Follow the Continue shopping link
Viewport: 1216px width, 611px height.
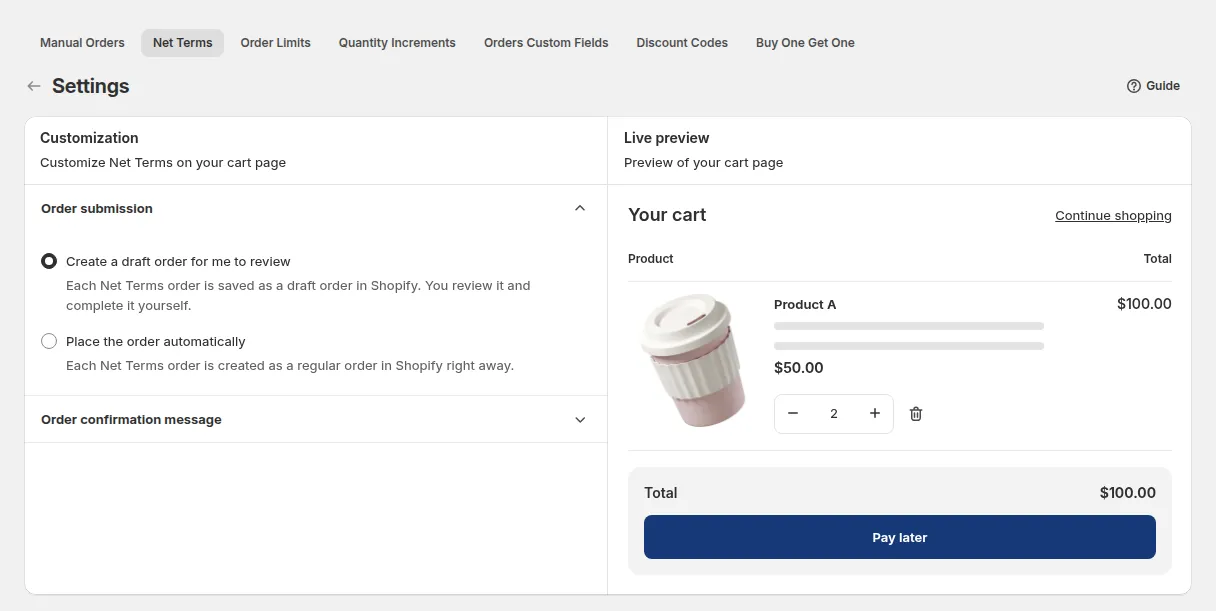tap(1113, 216)
